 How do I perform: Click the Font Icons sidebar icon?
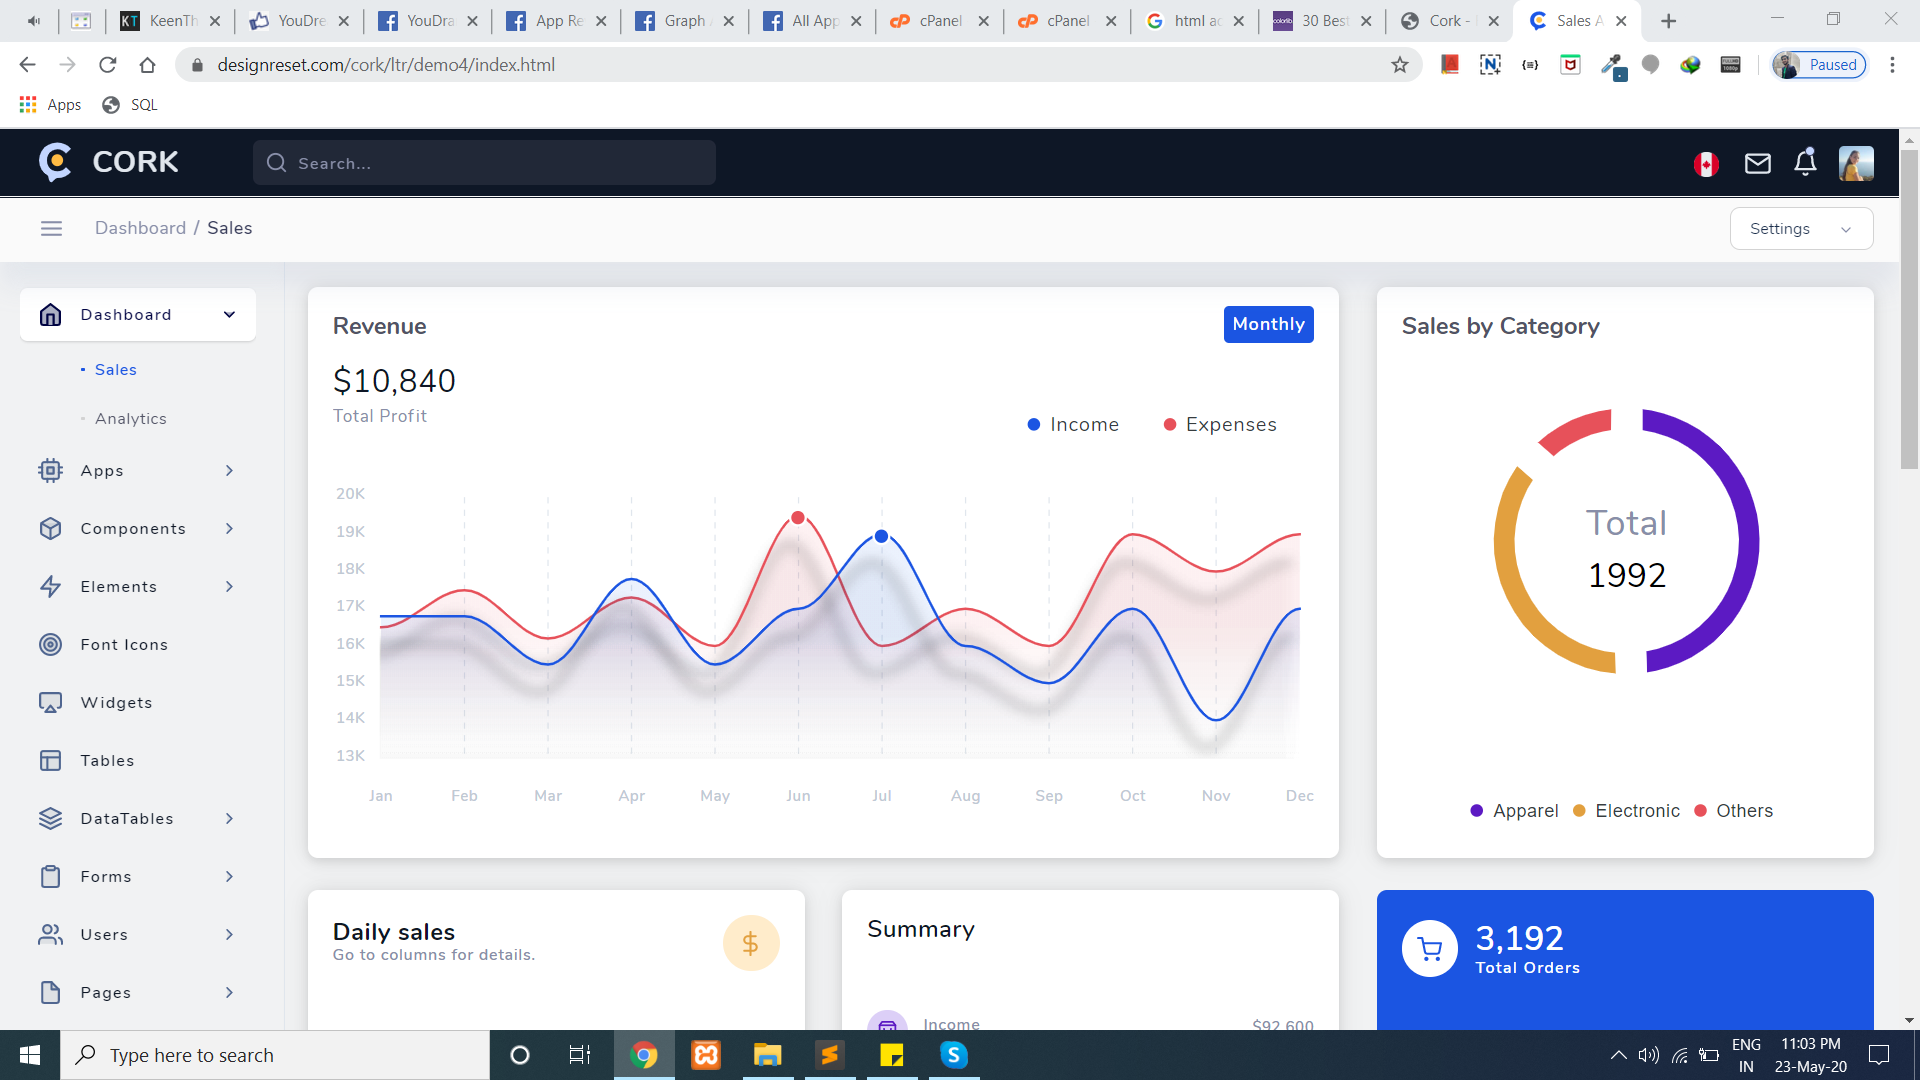click(x=50, y=644)
